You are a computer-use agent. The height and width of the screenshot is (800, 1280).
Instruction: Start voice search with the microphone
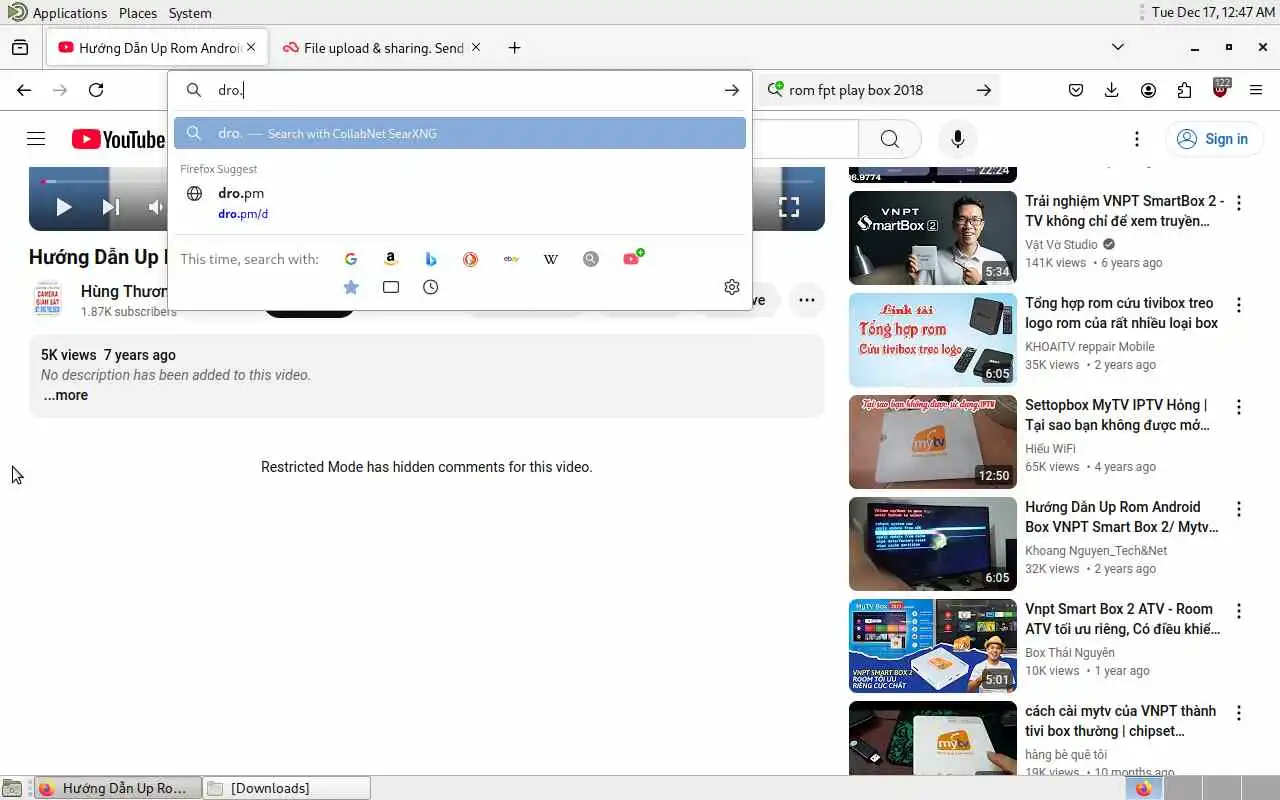[958, 139]
